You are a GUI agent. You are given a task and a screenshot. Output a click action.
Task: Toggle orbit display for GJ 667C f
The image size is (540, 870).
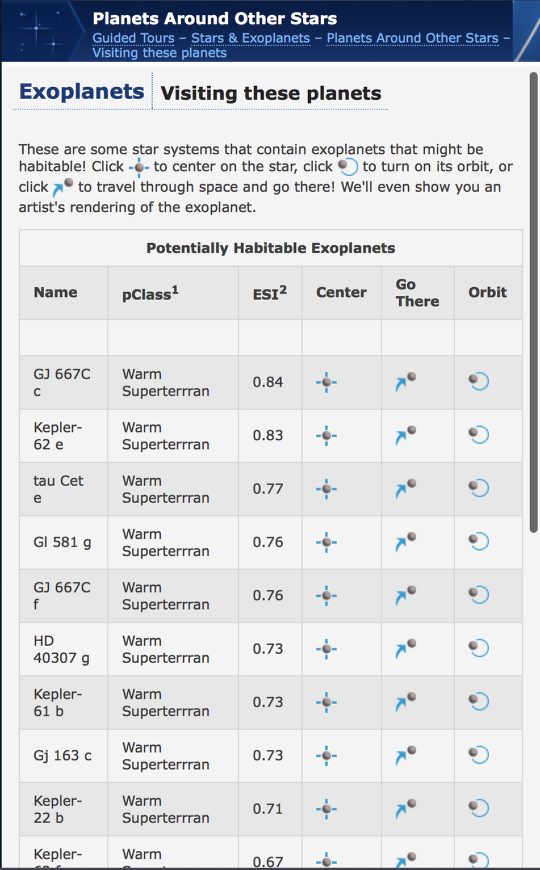pyautogui.click(x=478, y=594)
